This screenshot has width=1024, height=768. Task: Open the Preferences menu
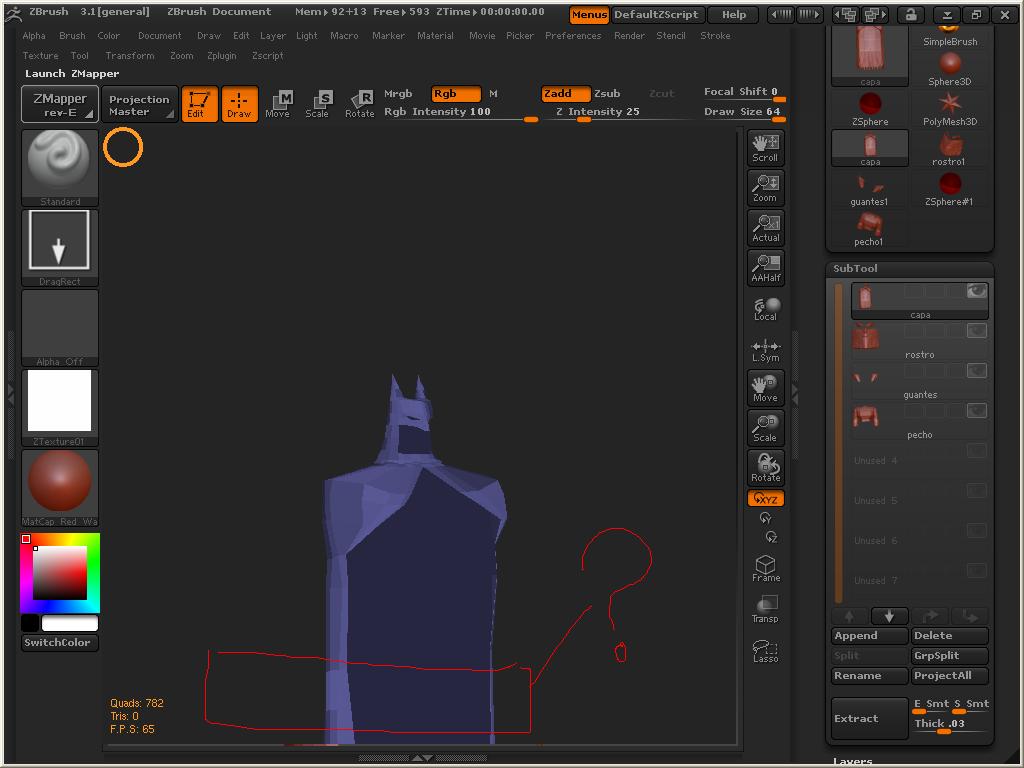[x=573, y=36]
